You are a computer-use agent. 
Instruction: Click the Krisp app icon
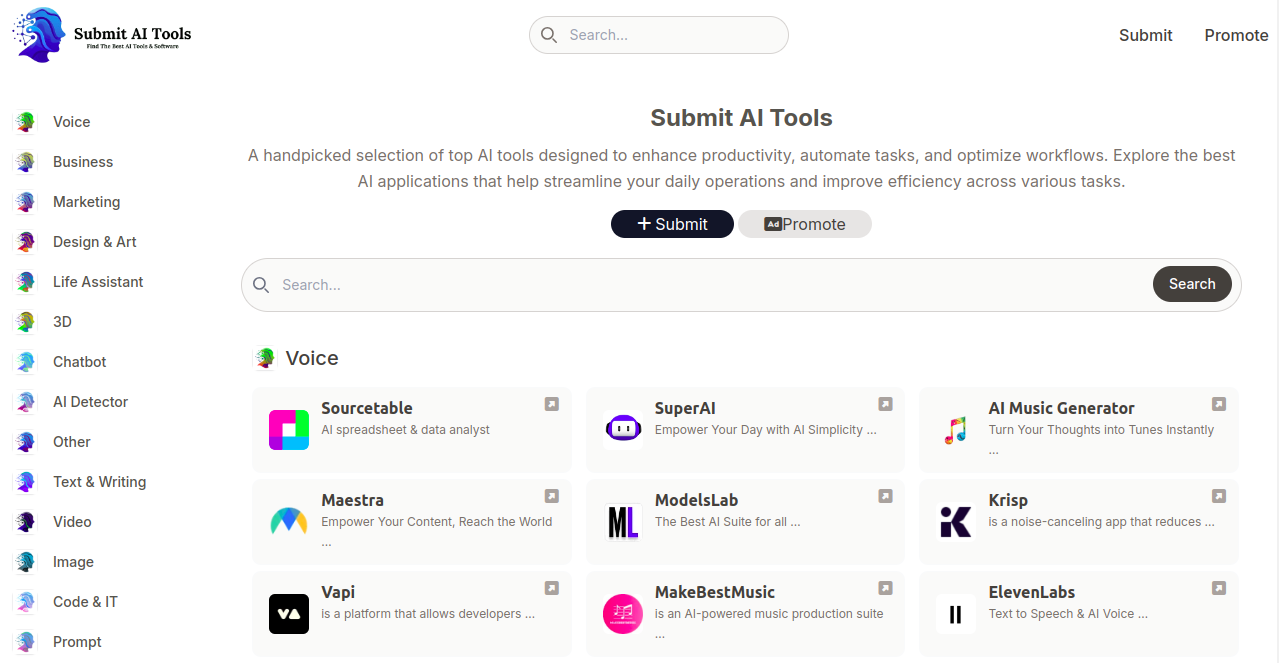[x=956, y=522]
